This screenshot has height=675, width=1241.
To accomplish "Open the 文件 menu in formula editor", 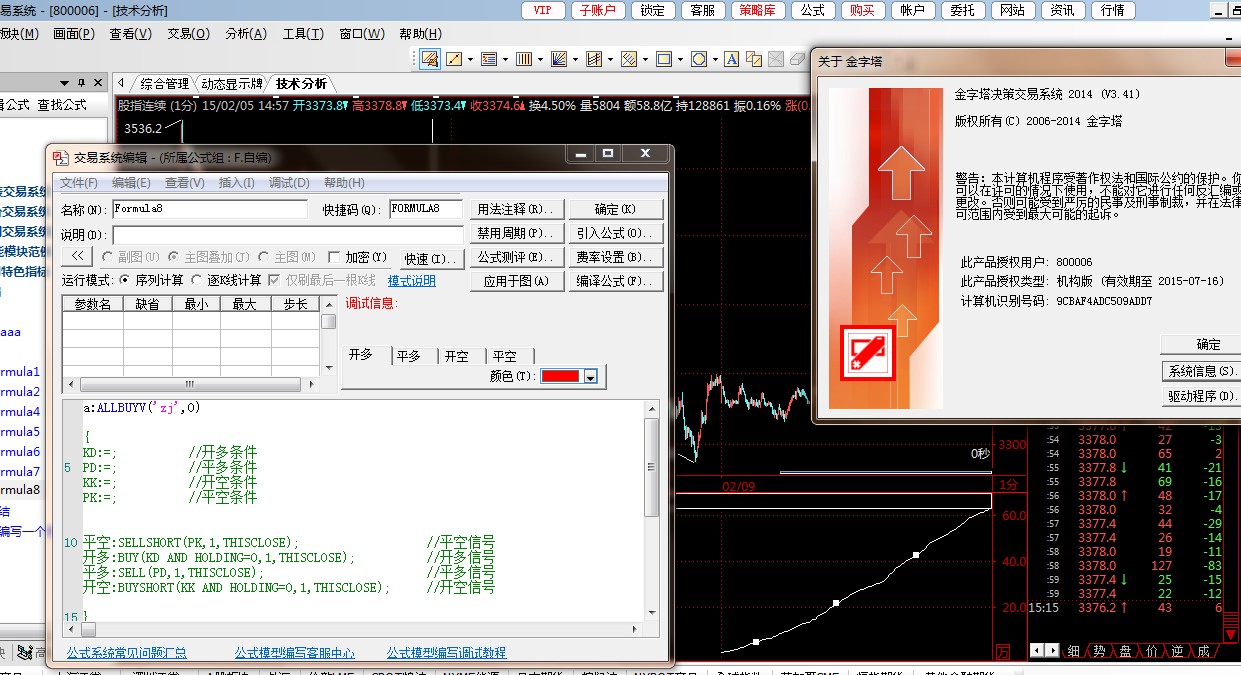I will pos(79,183).
